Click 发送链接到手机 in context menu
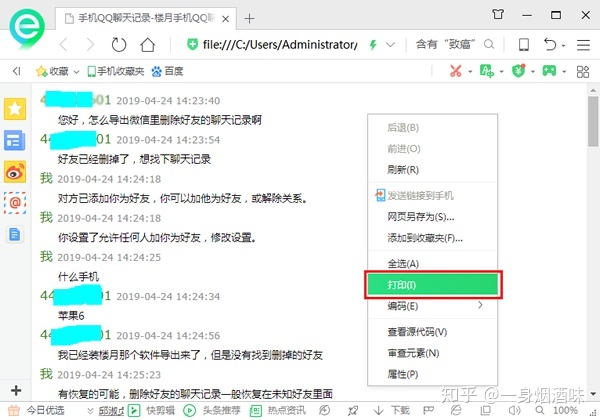 tap(433, 195)
